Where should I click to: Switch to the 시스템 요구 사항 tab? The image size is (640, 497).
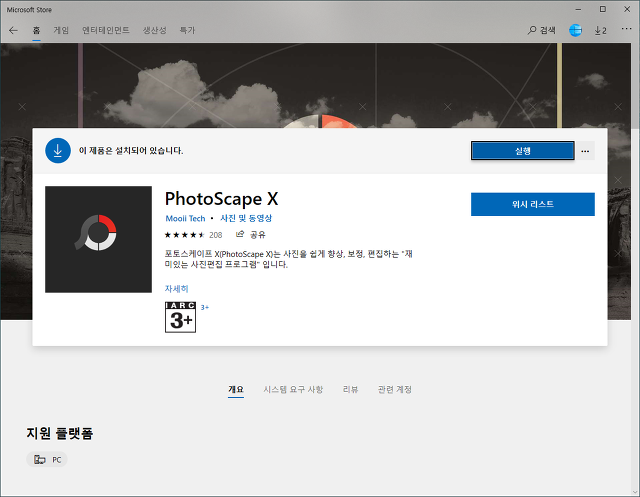(x=293, y=389)
